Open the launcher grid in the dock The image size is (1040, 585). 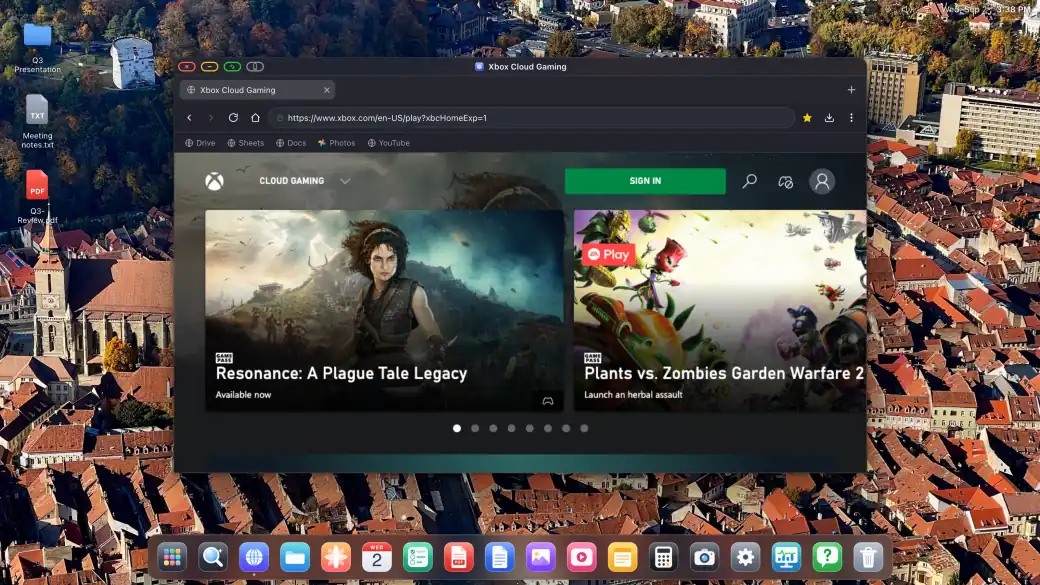(x=172, y=557)
